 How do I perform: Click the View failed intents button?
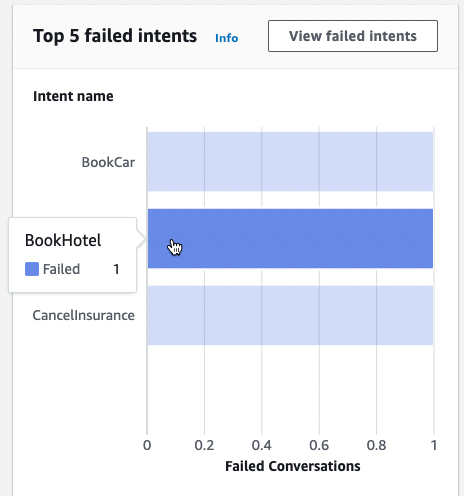tap(353, 36)
